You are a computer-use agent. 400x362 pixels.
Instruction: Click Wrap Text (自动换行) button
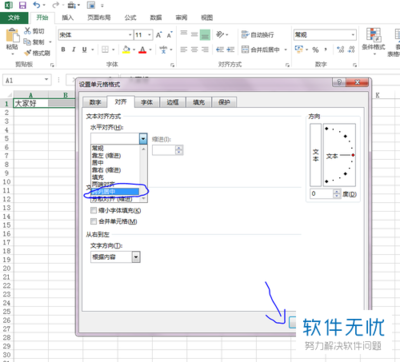click(257, 34)
